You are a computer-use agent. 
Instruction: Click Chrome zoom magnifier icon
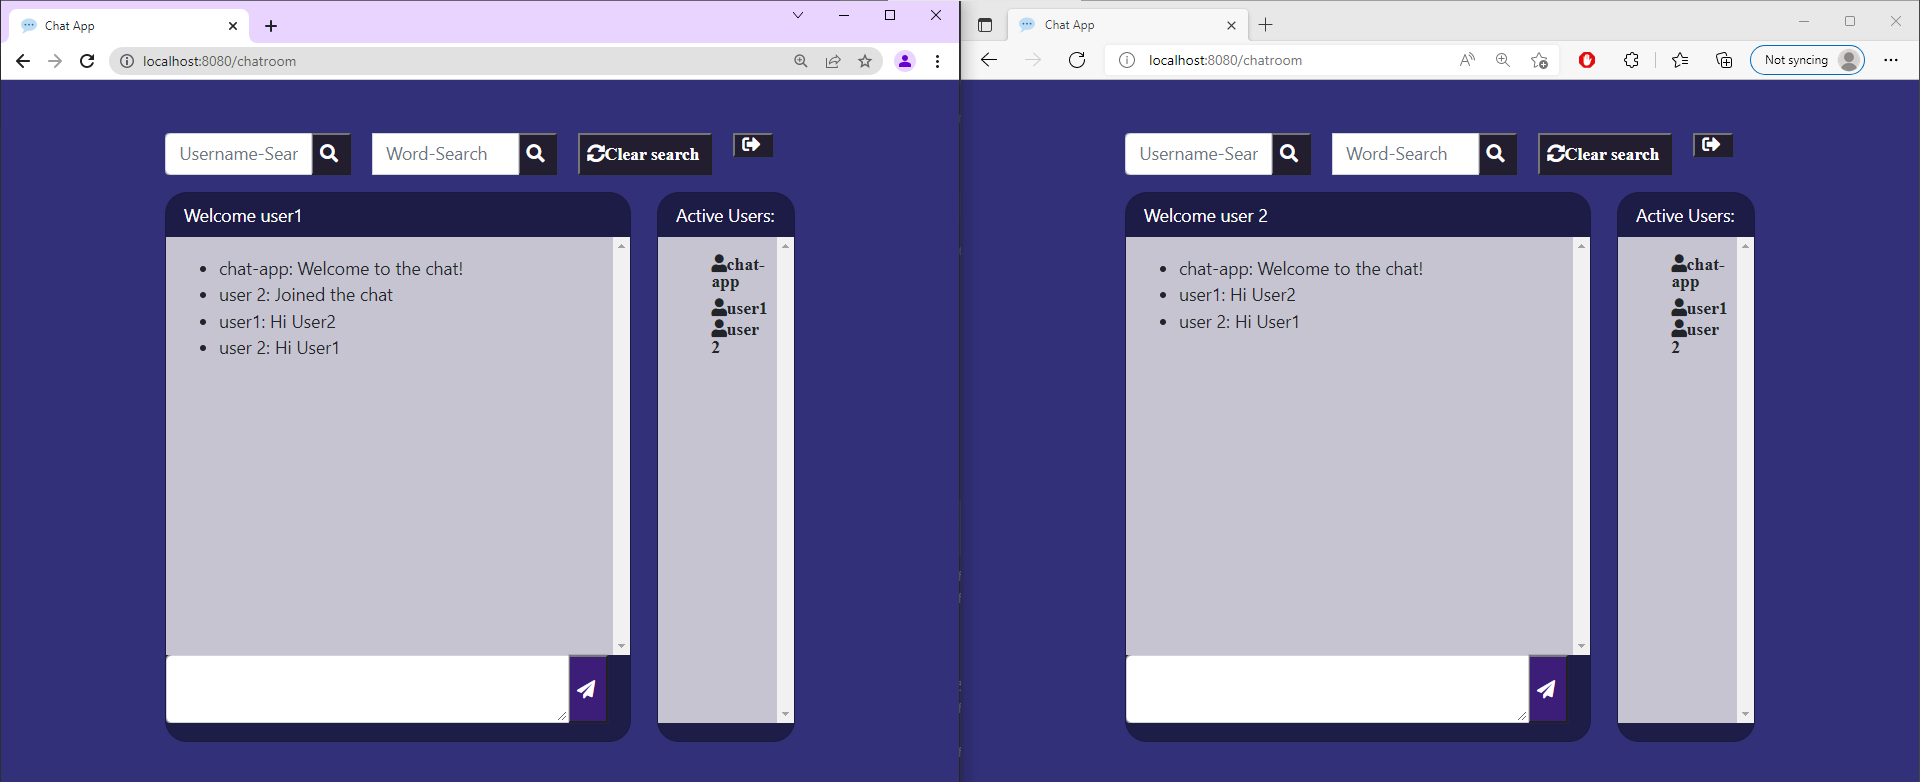click(x=801, y=61)
